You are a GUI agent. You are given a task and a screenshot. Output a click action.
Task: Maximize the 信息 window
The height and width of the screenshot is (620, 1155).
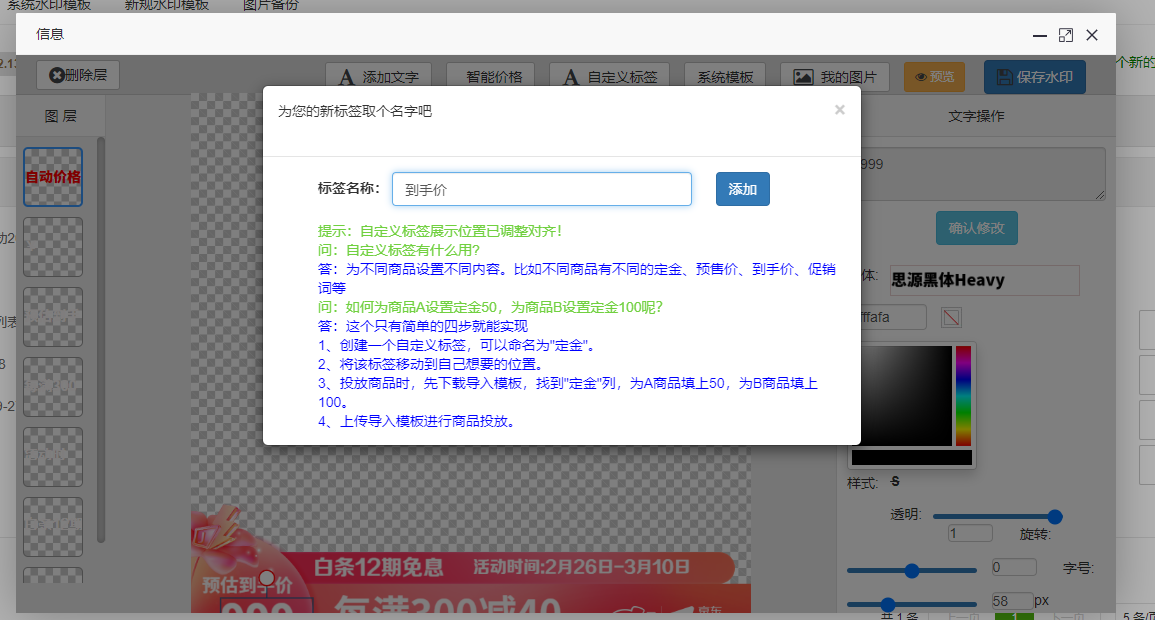tap(1066, 35)
